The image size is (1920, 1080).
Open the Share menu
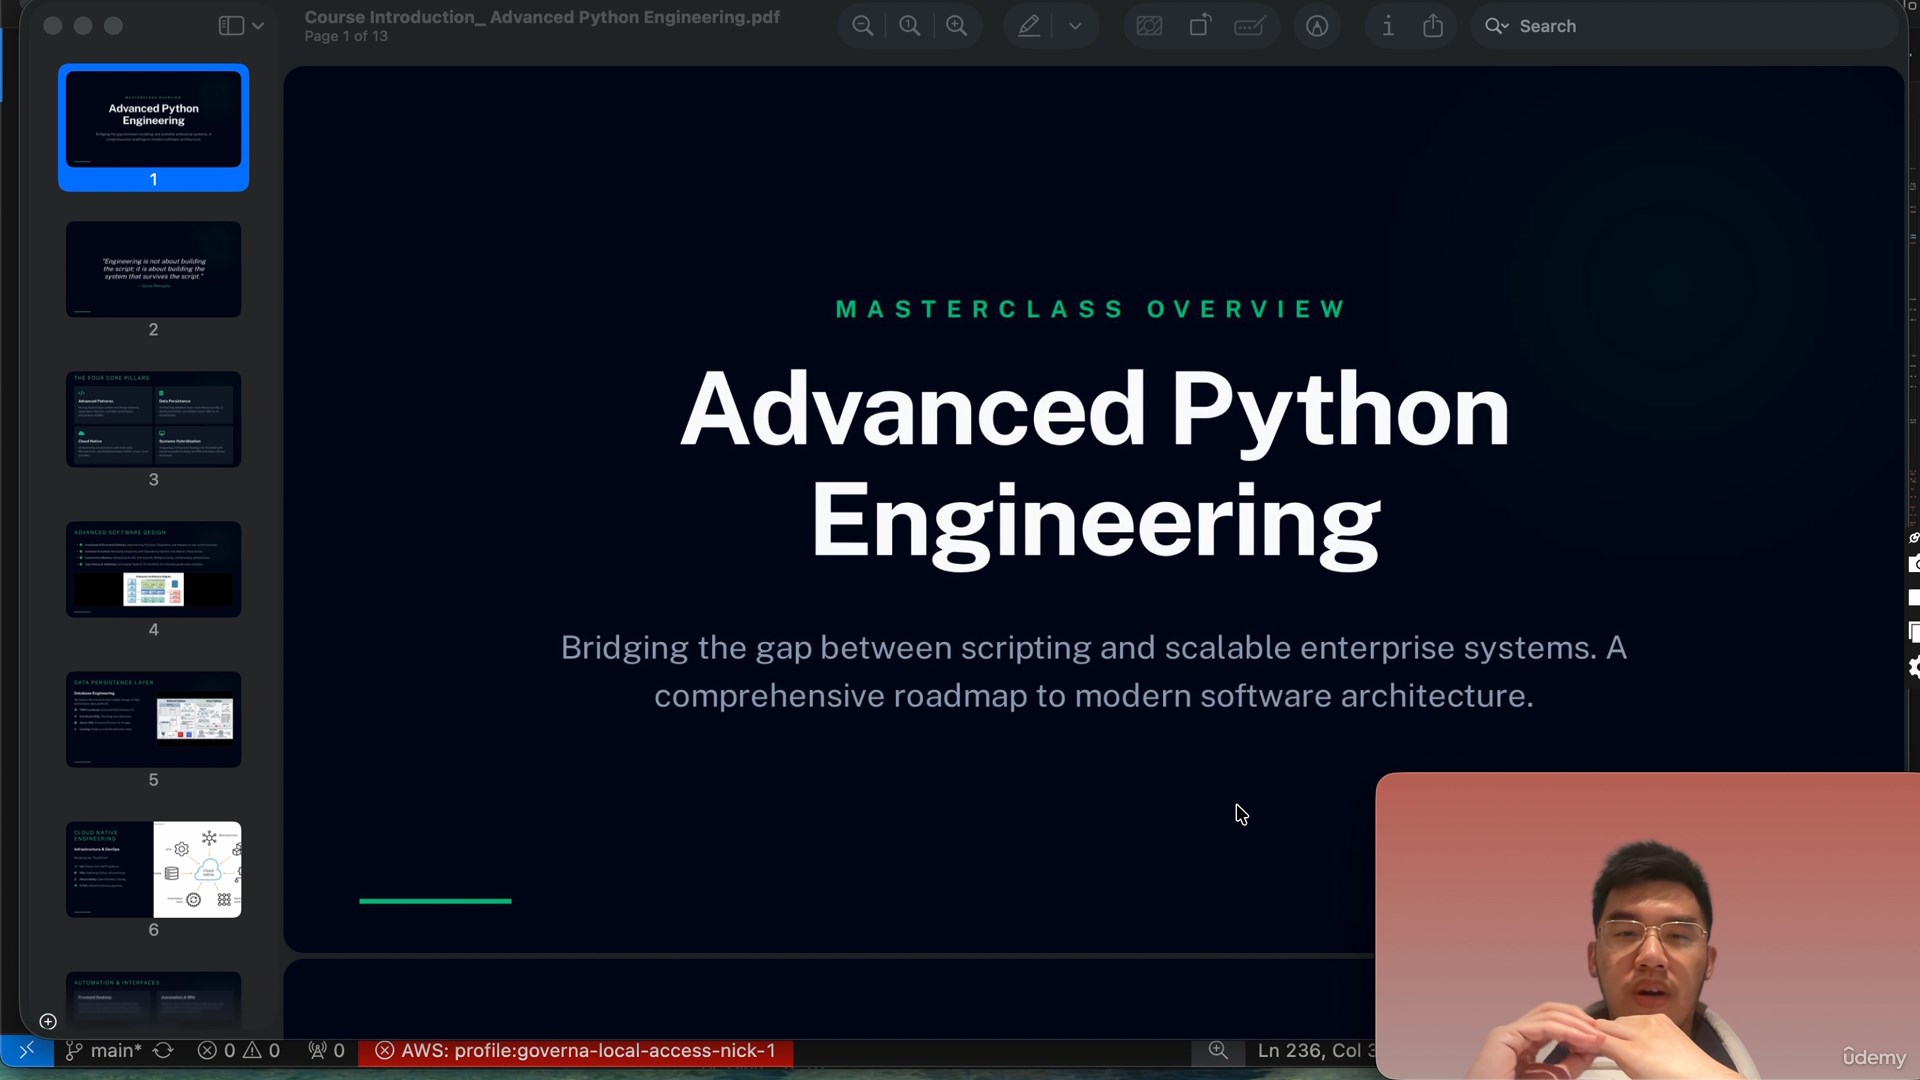coord(1434,26)
